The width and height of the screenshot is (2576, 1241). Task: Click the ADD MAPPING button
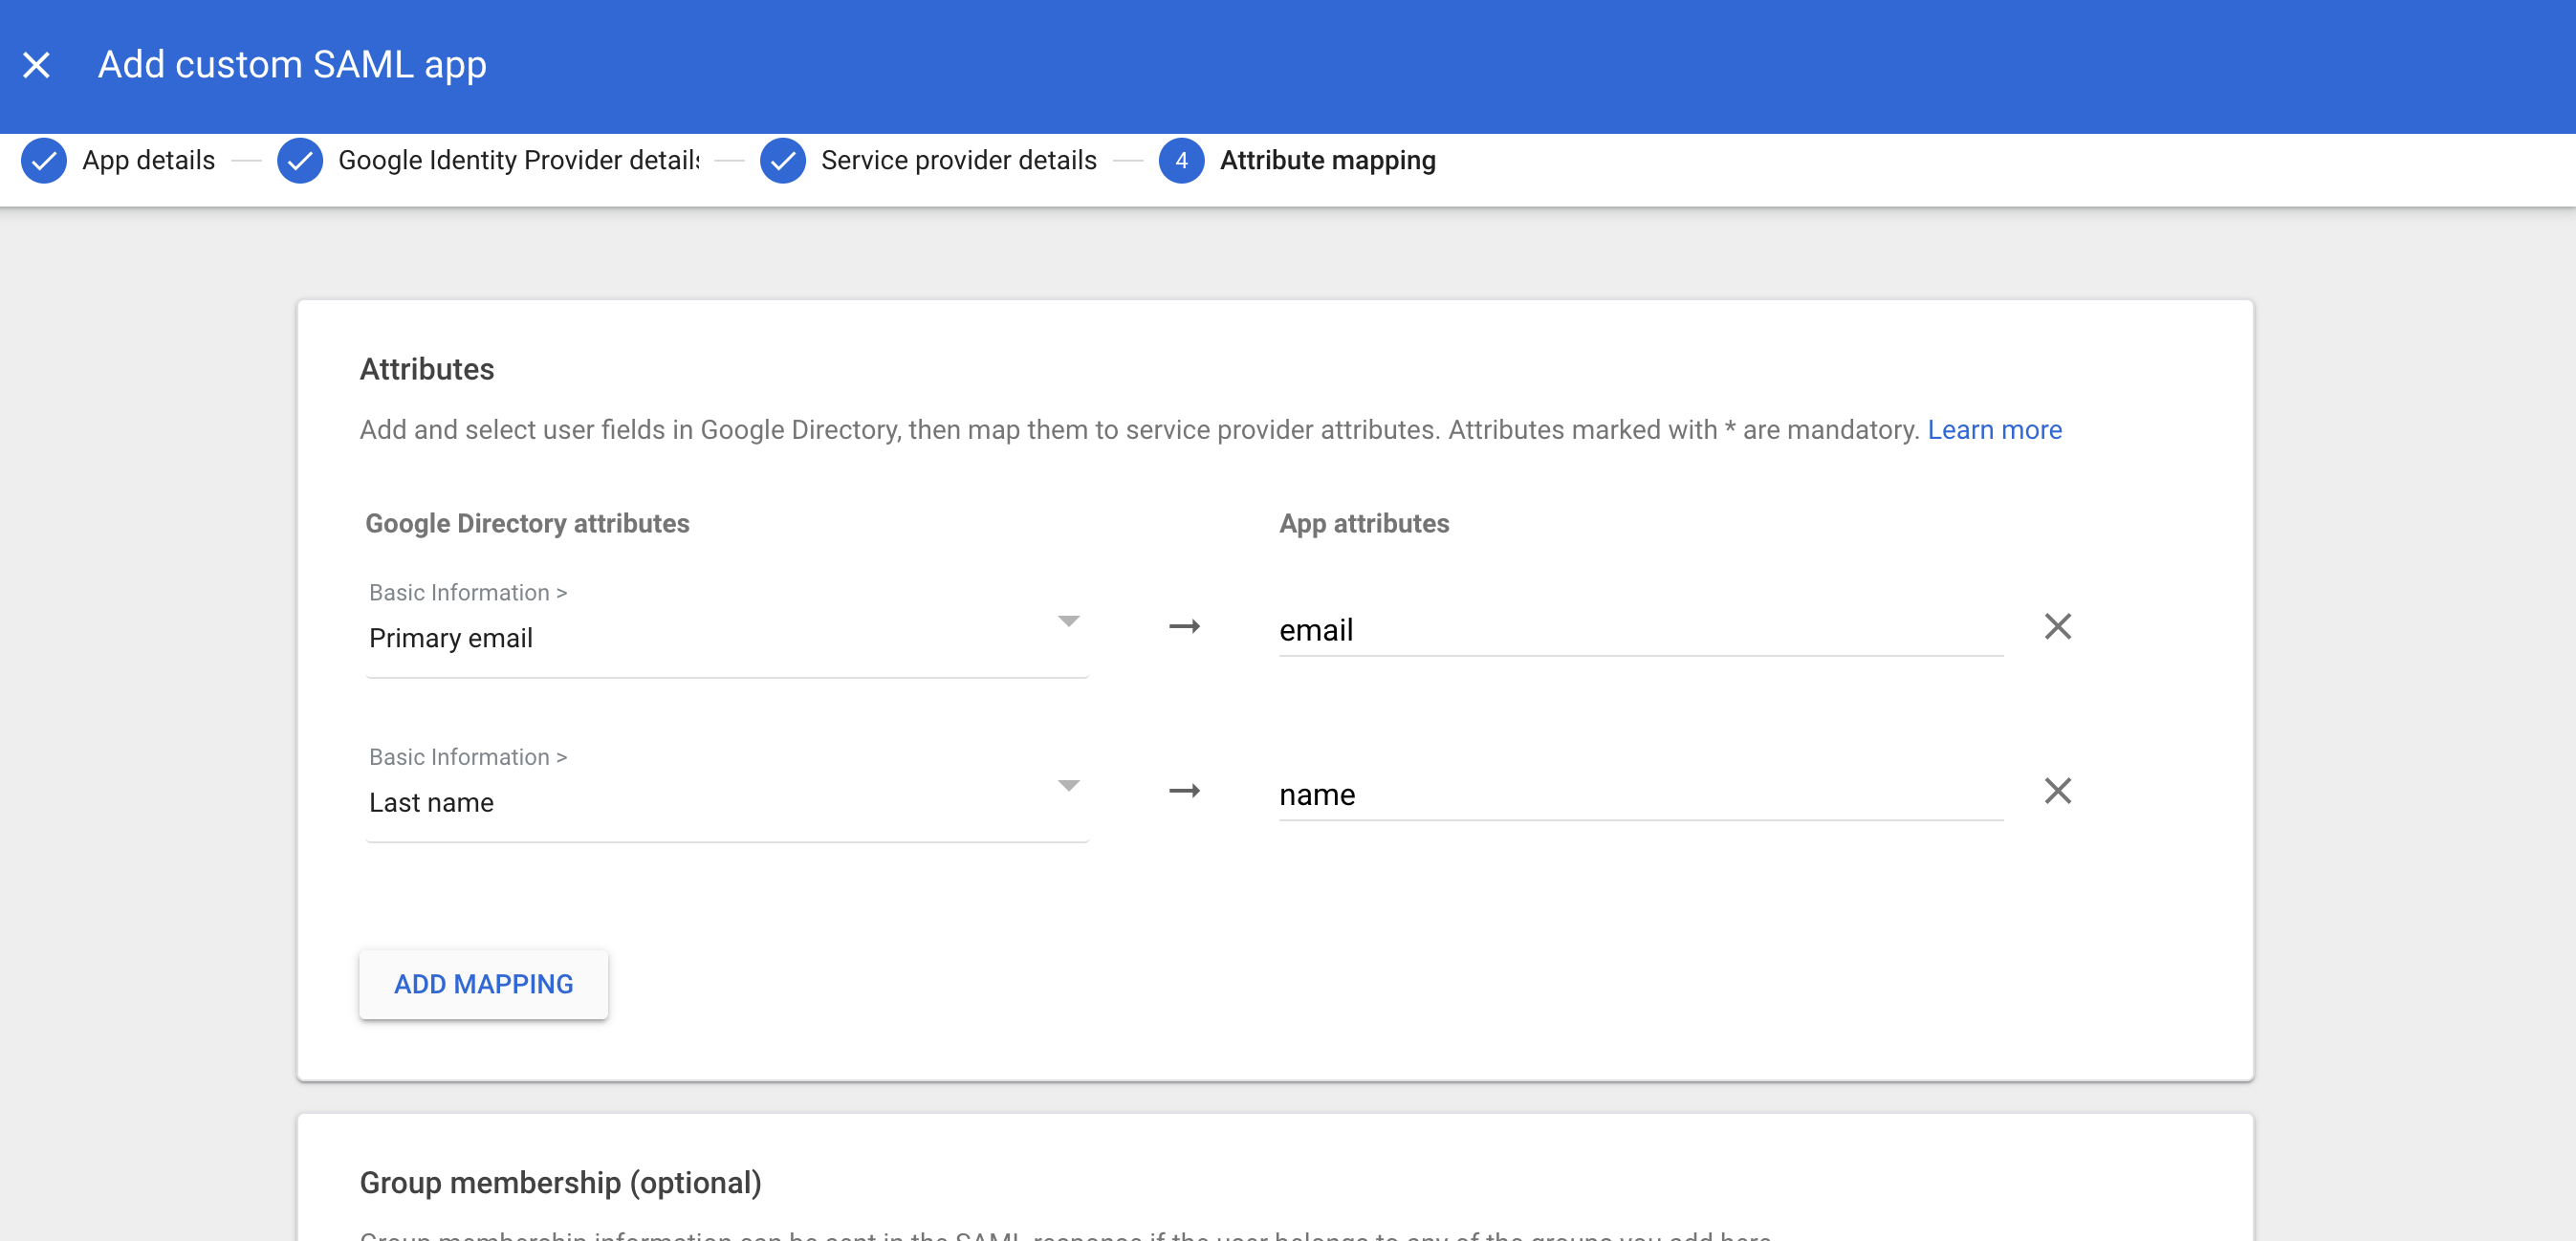pyautogui.click(x=483, y=984)
